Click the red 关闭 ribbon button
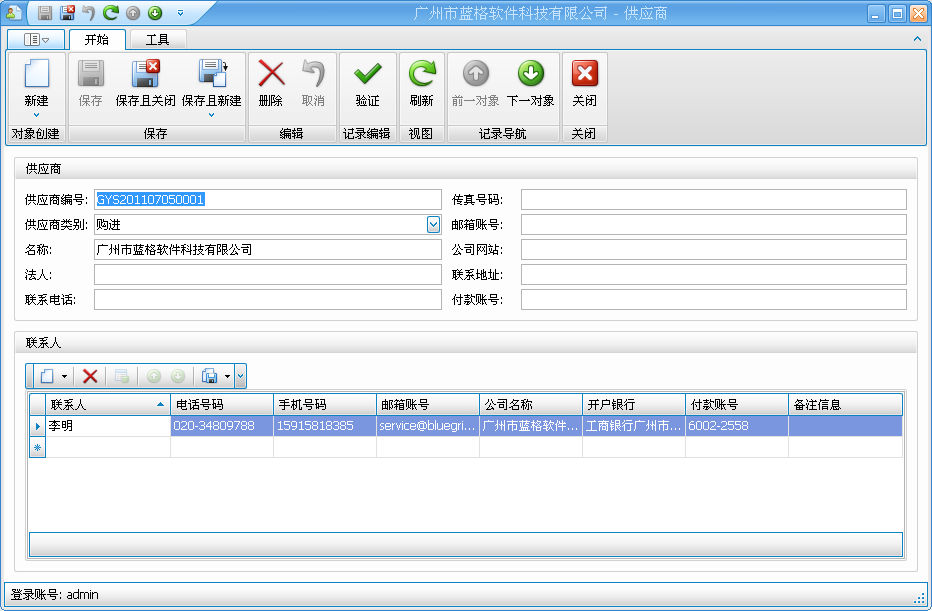The height and width of the screenshot is (611, 932). [584, 83]
